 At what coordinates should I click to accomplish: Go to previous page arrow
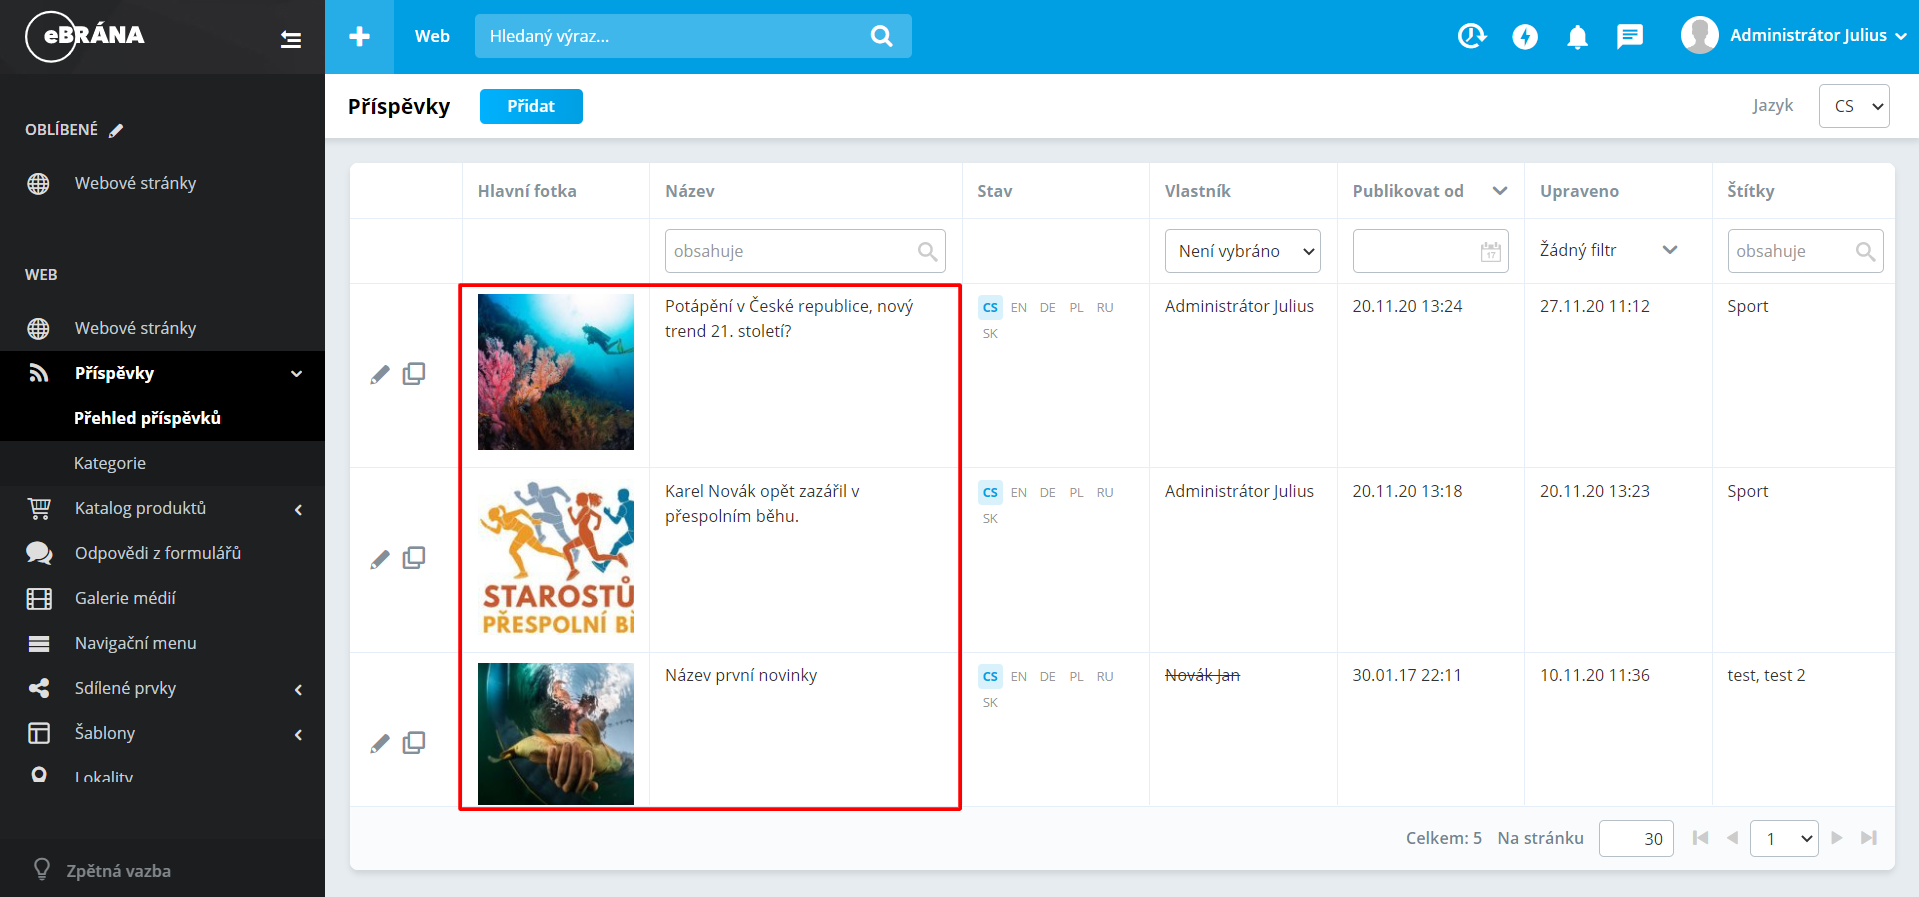point(1733,838)
